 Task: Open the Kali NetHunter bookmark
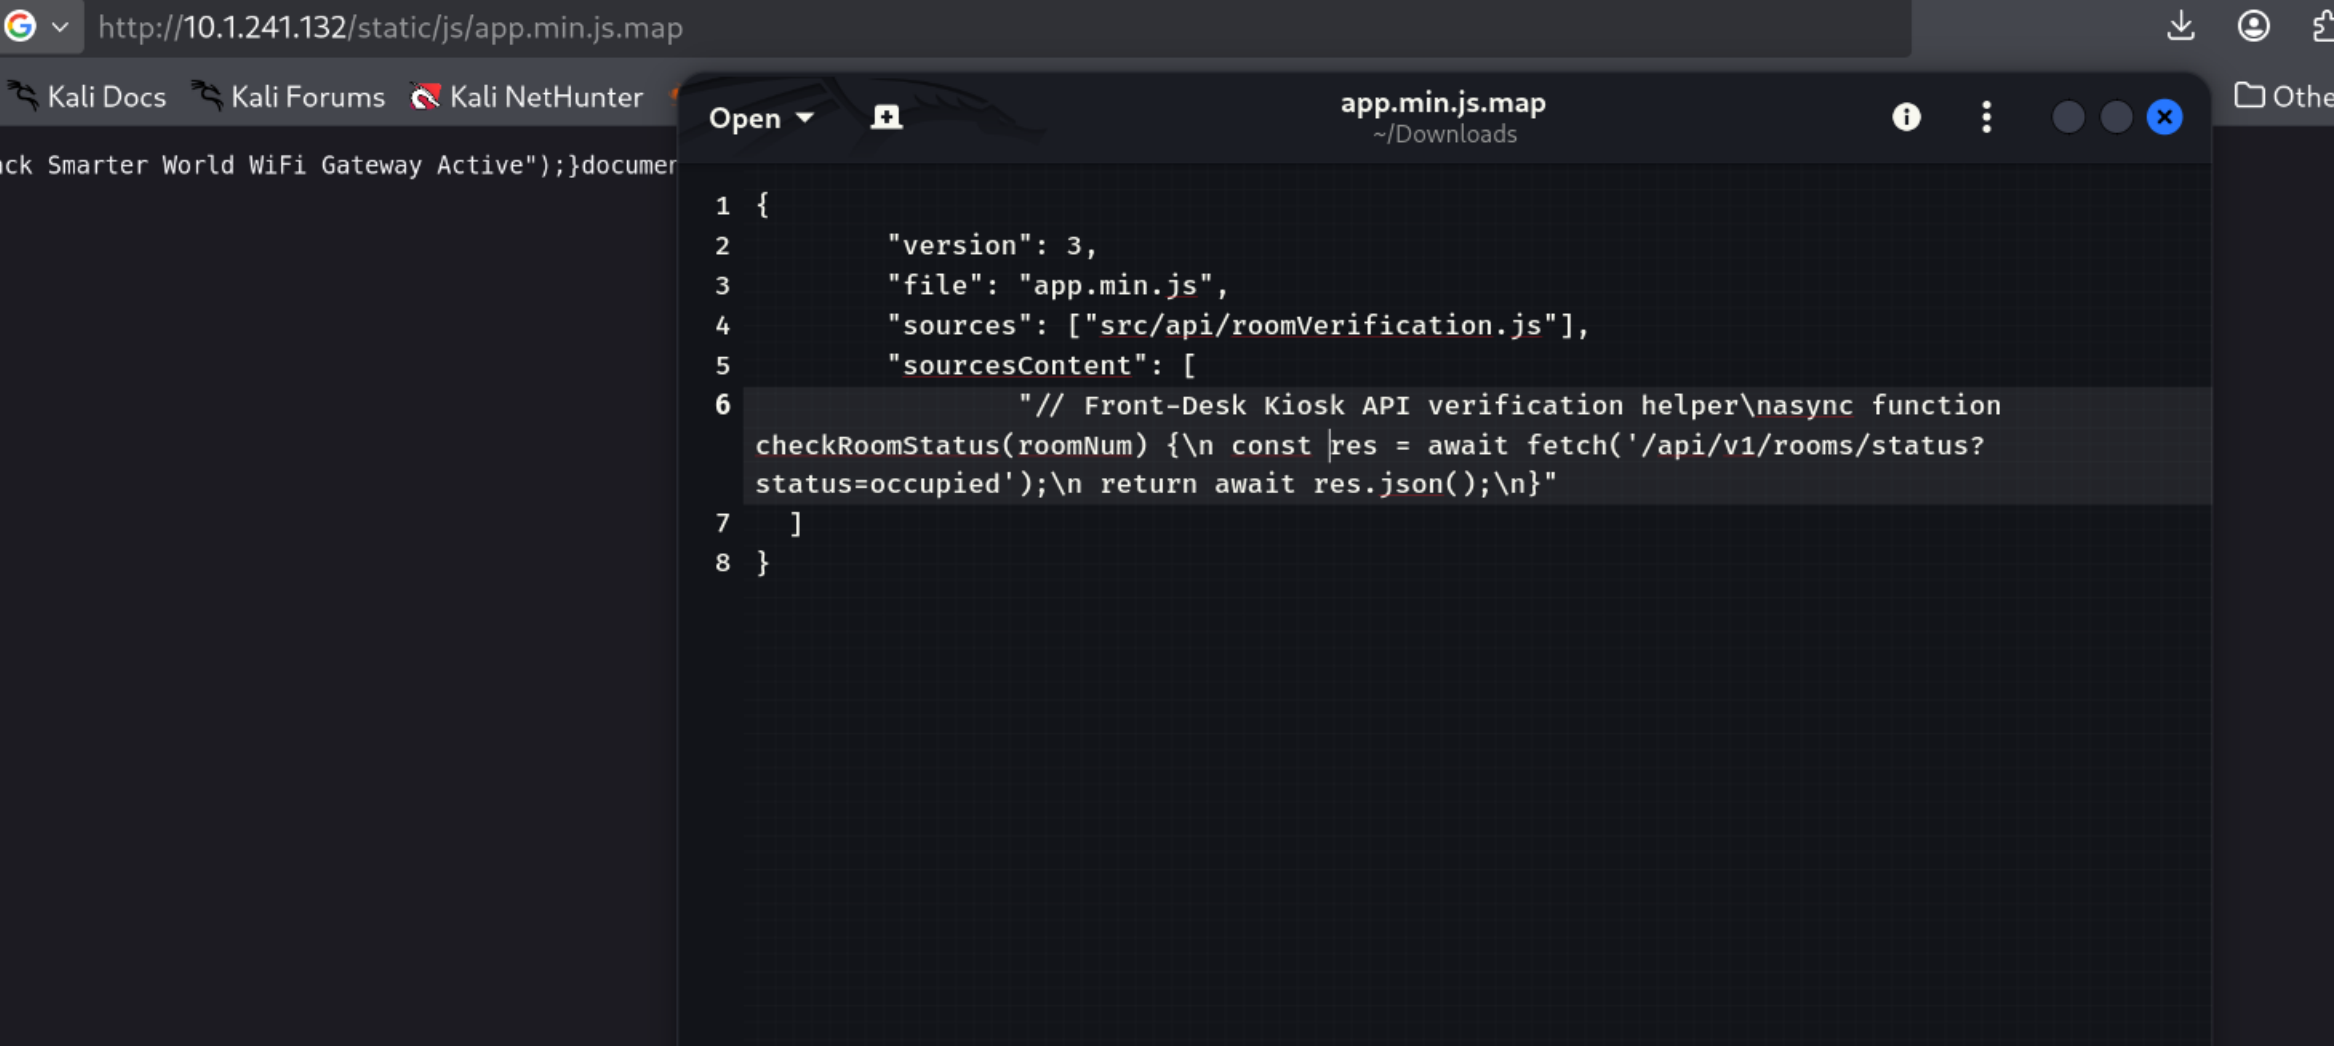point(527,97)
